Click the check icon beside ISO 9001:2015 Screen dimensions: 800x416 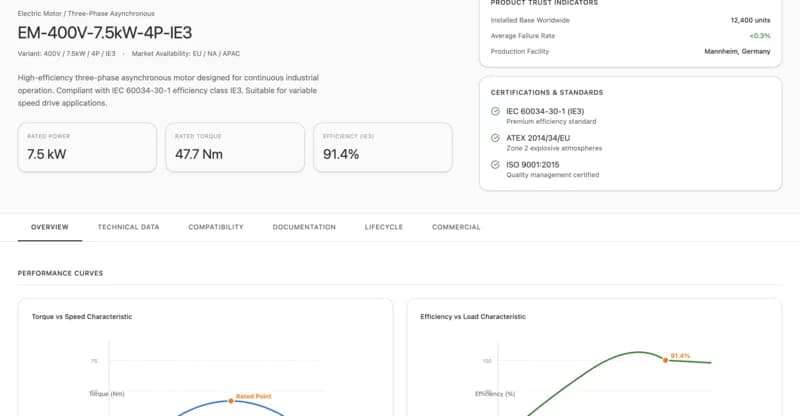pyautogui.click(x=496, y=165)
